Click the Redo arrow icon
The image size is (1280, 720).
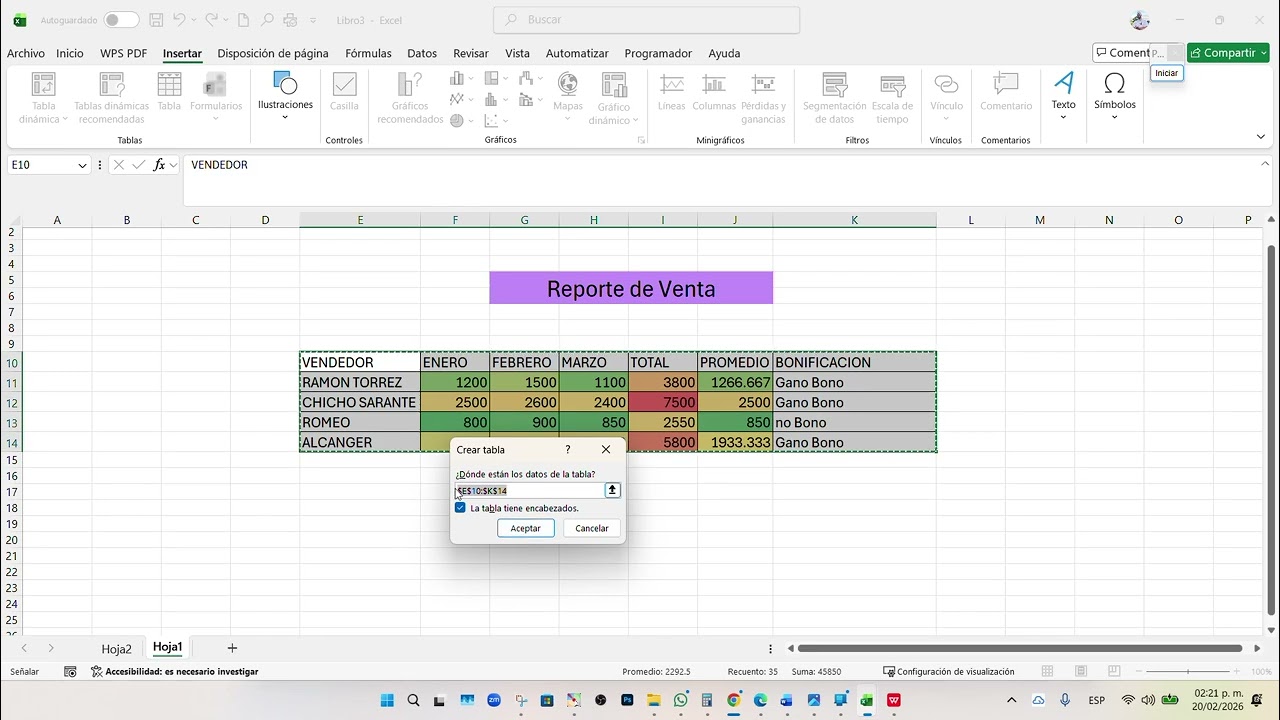[211, 20]
